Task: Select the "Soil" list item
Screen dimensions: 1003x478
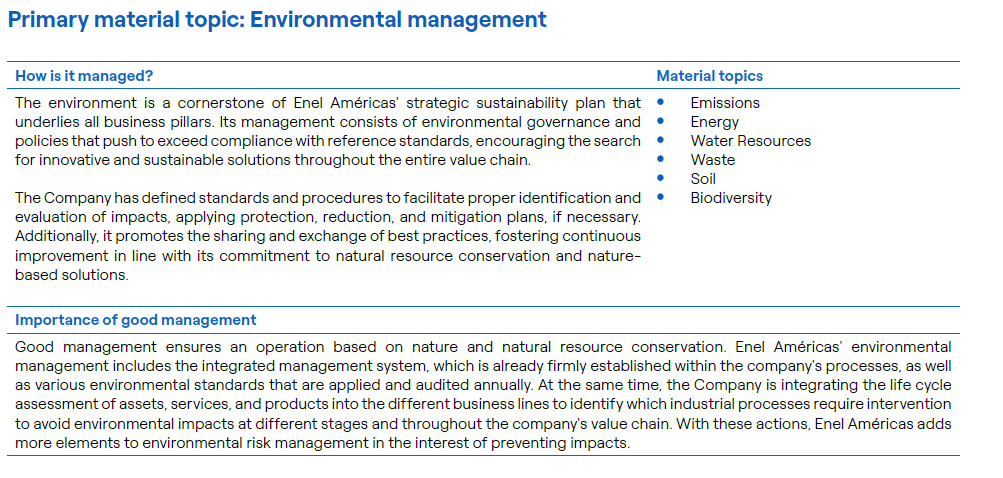Action: pos(703,179)
